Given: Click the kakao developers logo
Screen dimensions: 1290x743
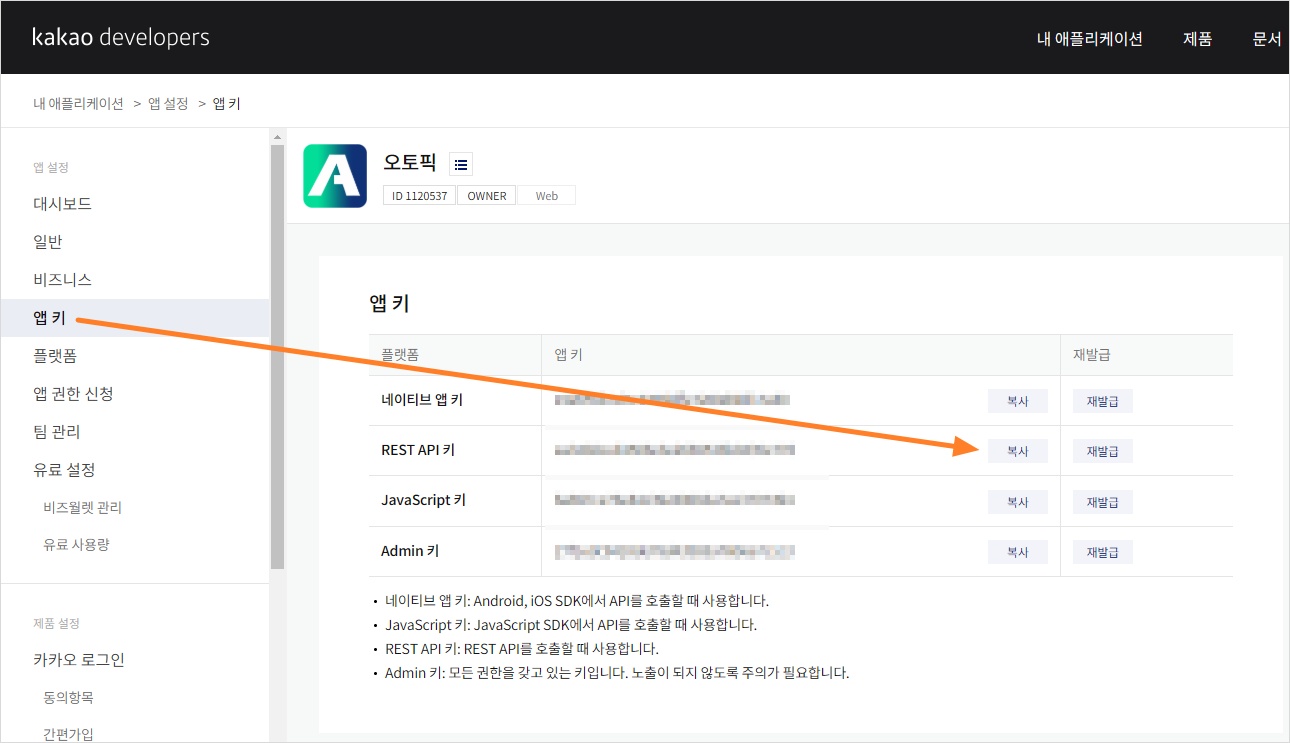Looking at the screenshot, I should pos(121,38).
